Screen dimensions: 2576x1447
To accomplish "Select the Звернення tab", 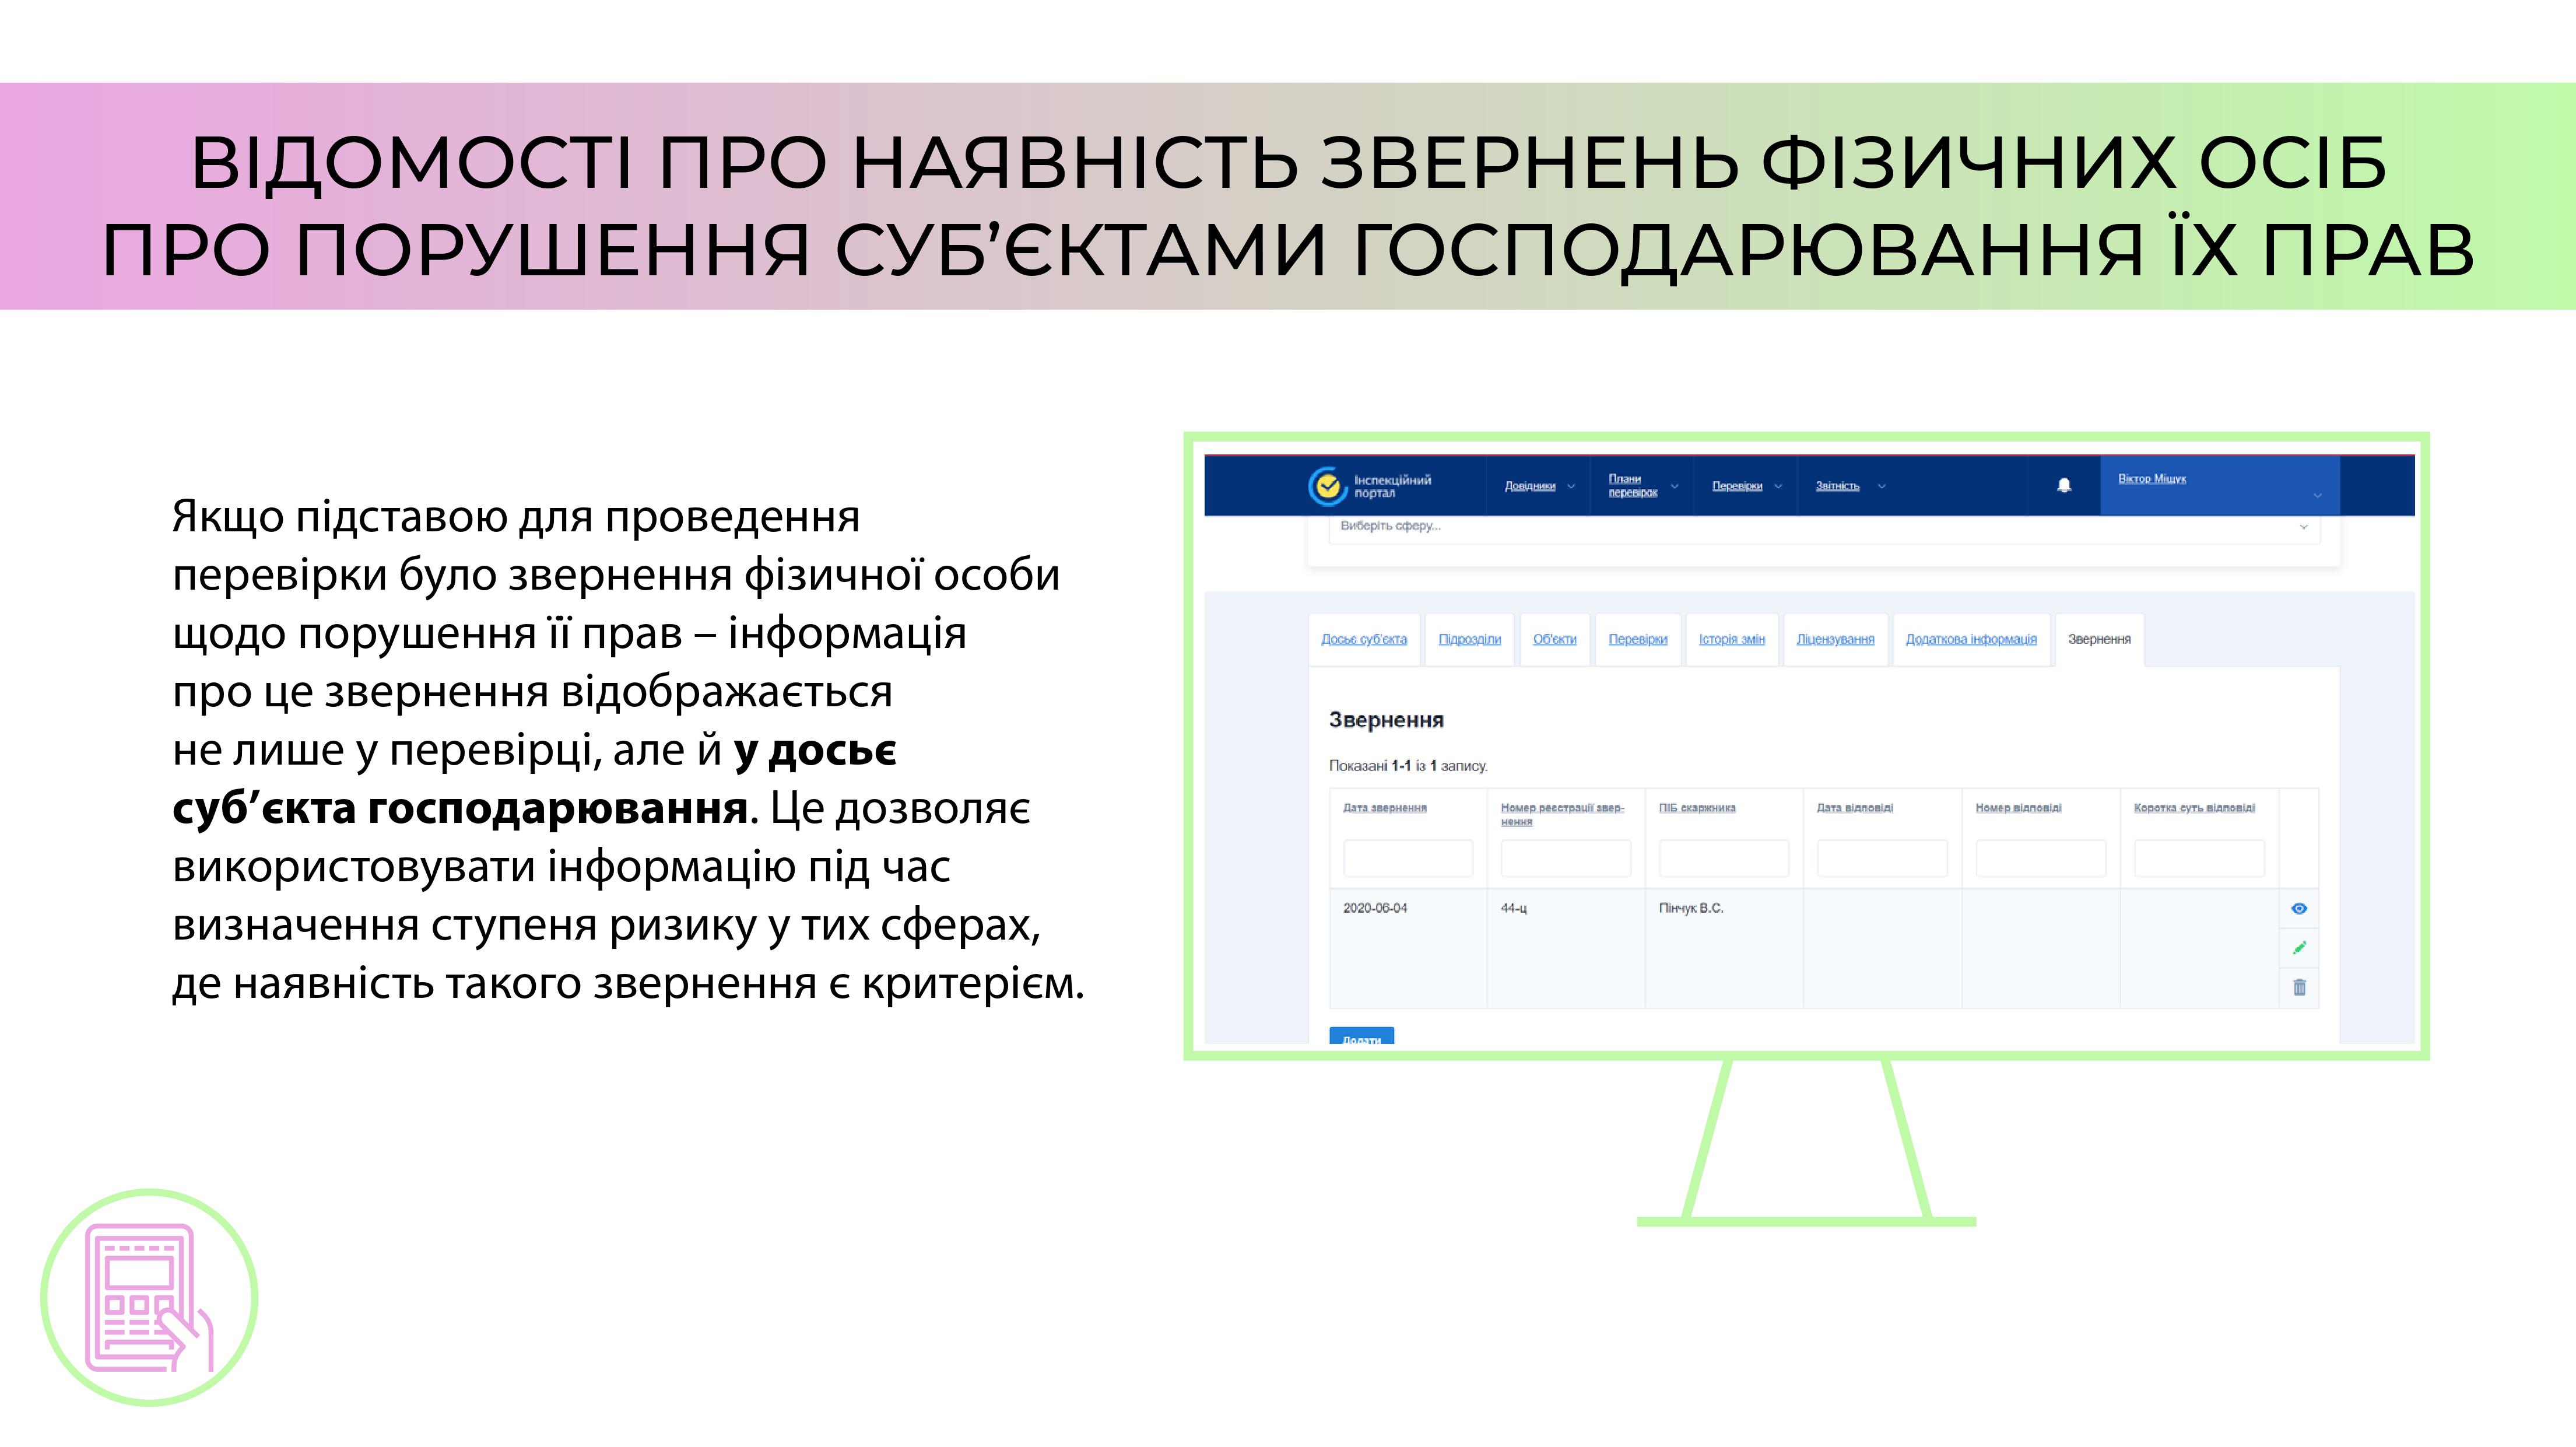I will pyautogui.click(x=2099, y=639).
